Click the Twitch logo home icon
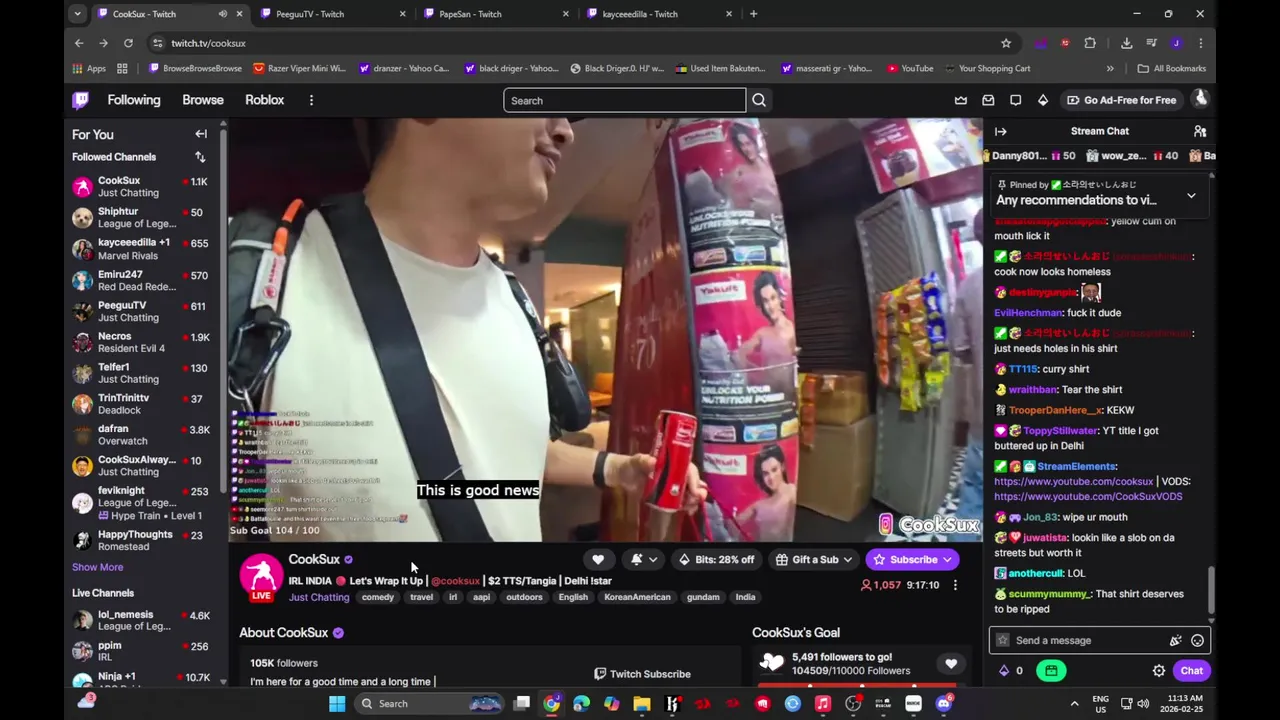The width and height of the screenshot is (1280, 720). click(x=80, y=100)
